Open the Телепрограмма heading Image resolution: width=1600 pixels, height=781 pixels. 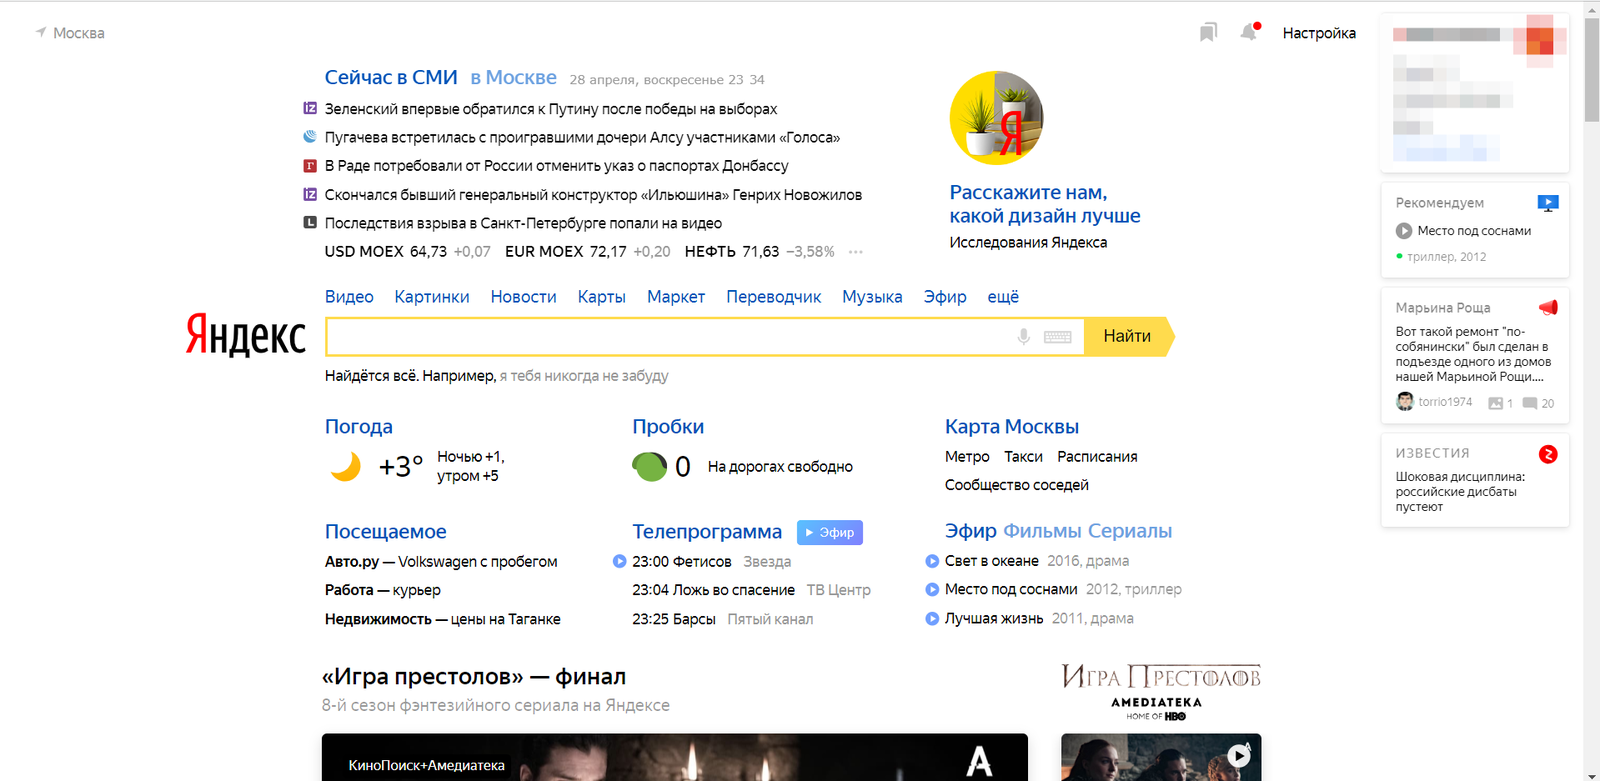coord(707,532)
